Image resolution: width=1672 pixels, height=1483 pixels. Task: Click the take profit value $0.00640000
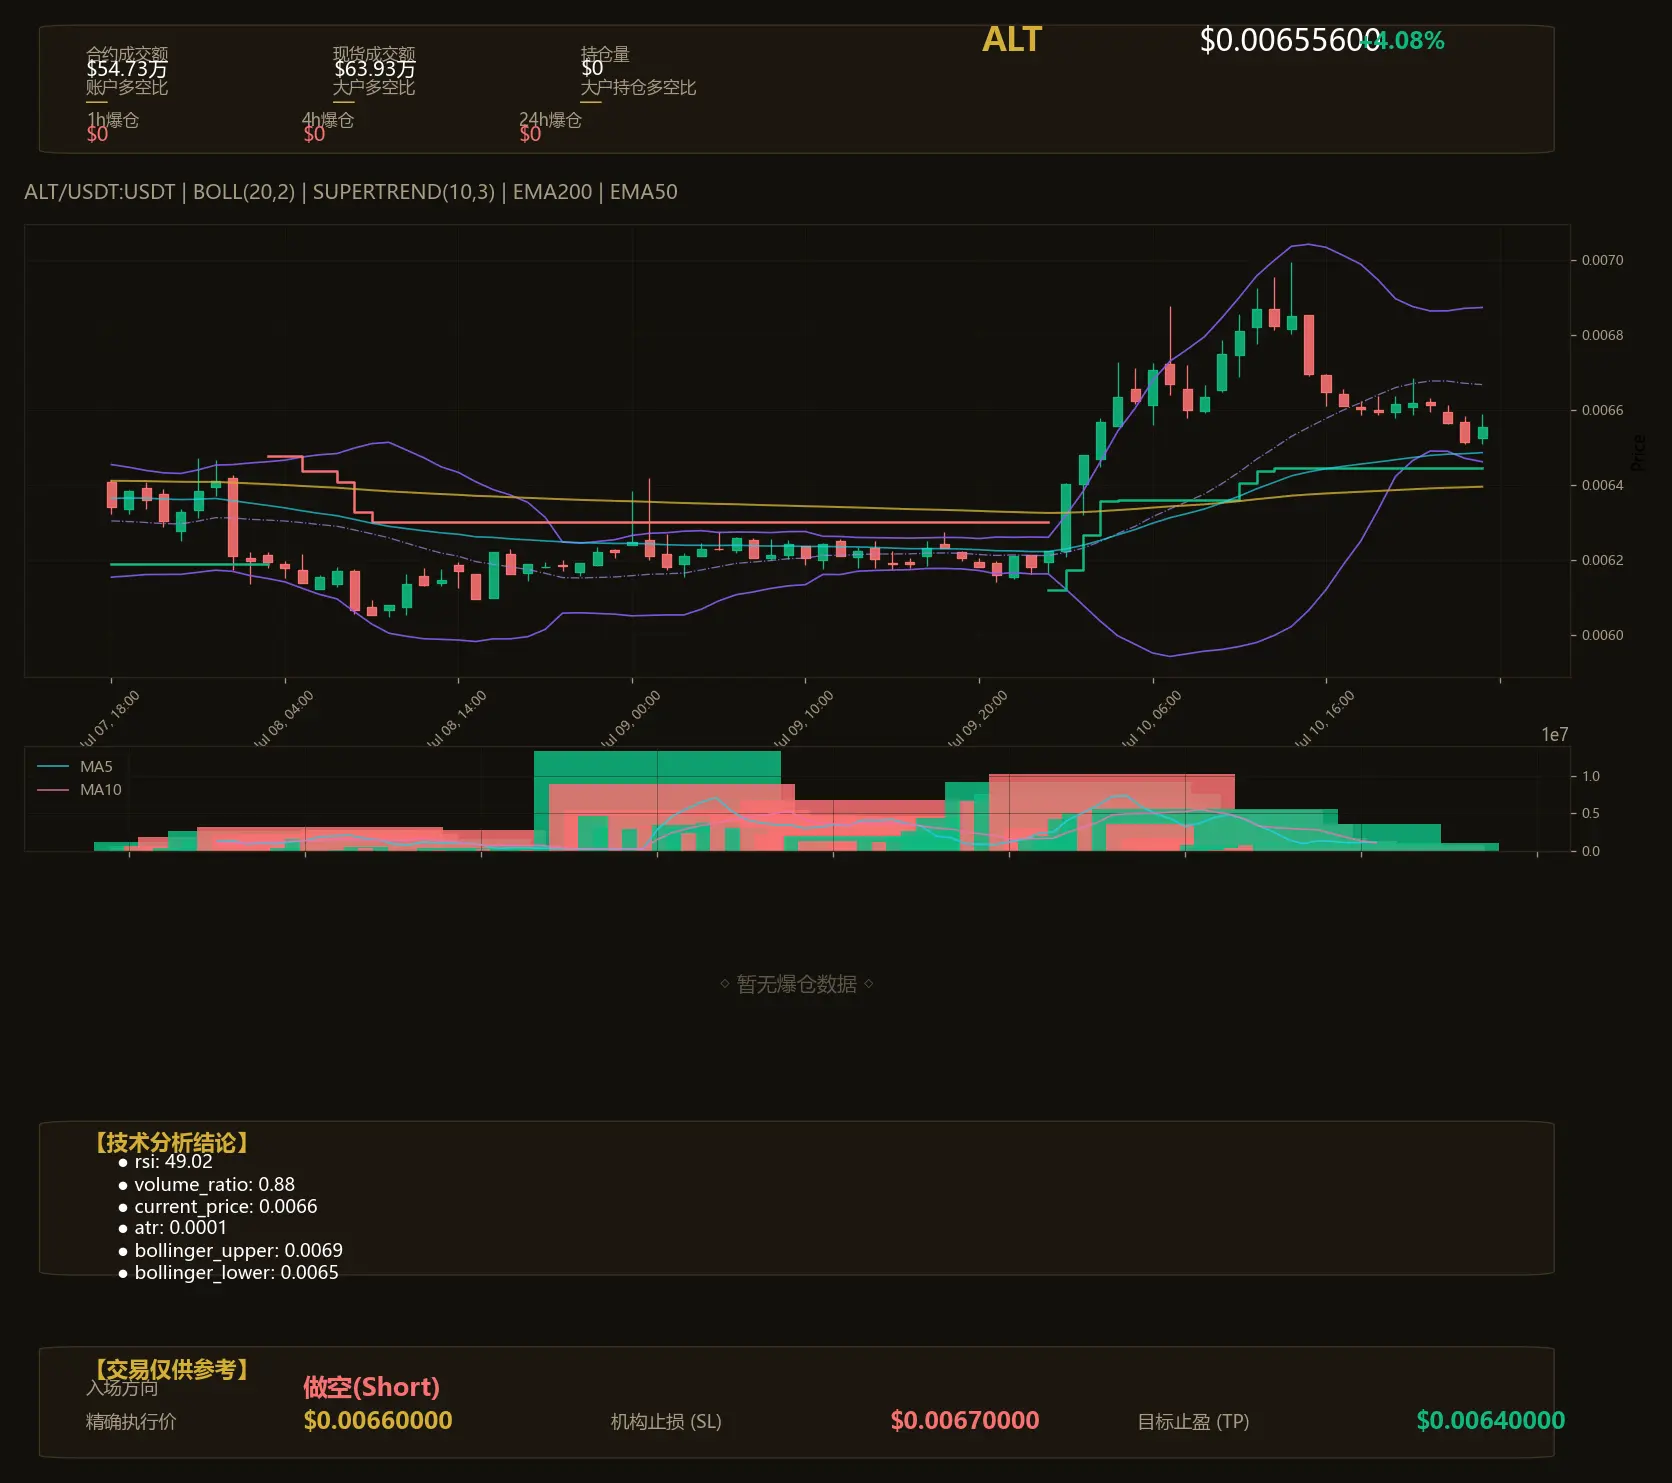pos(1491,1421)
